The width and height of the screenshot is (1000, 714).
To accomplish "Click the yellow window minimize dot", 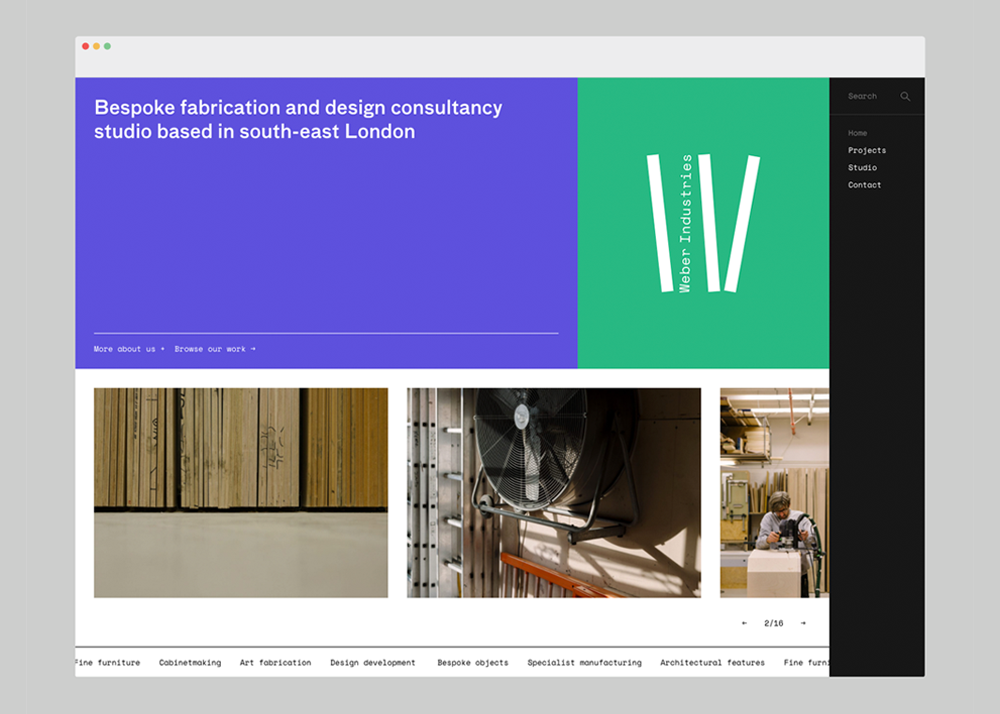I will (x=97, y=46).
